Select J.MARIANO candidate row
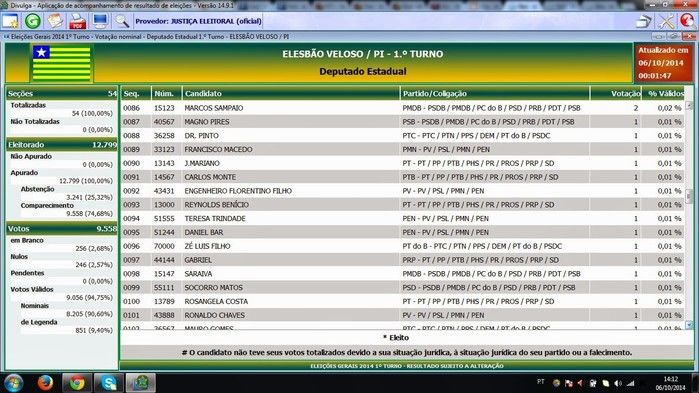The width and height of the screenshot is (699, 393). click(x=403, y=163)
